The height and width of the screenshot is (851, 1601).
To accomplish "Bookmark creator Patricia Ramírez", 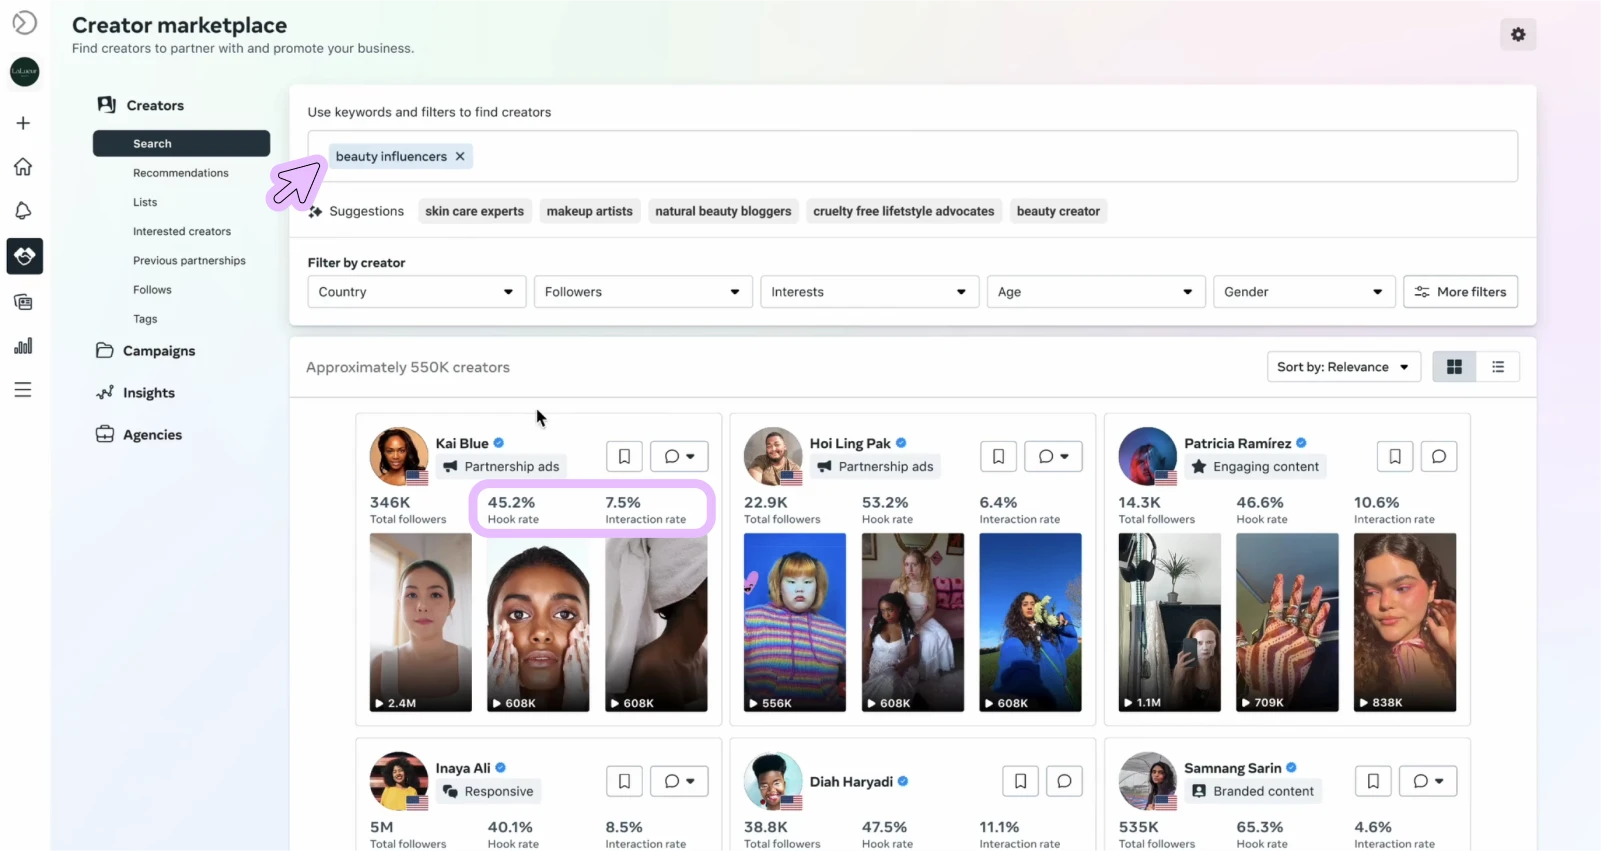I will pyautogui.click(x=1395, y=456).
